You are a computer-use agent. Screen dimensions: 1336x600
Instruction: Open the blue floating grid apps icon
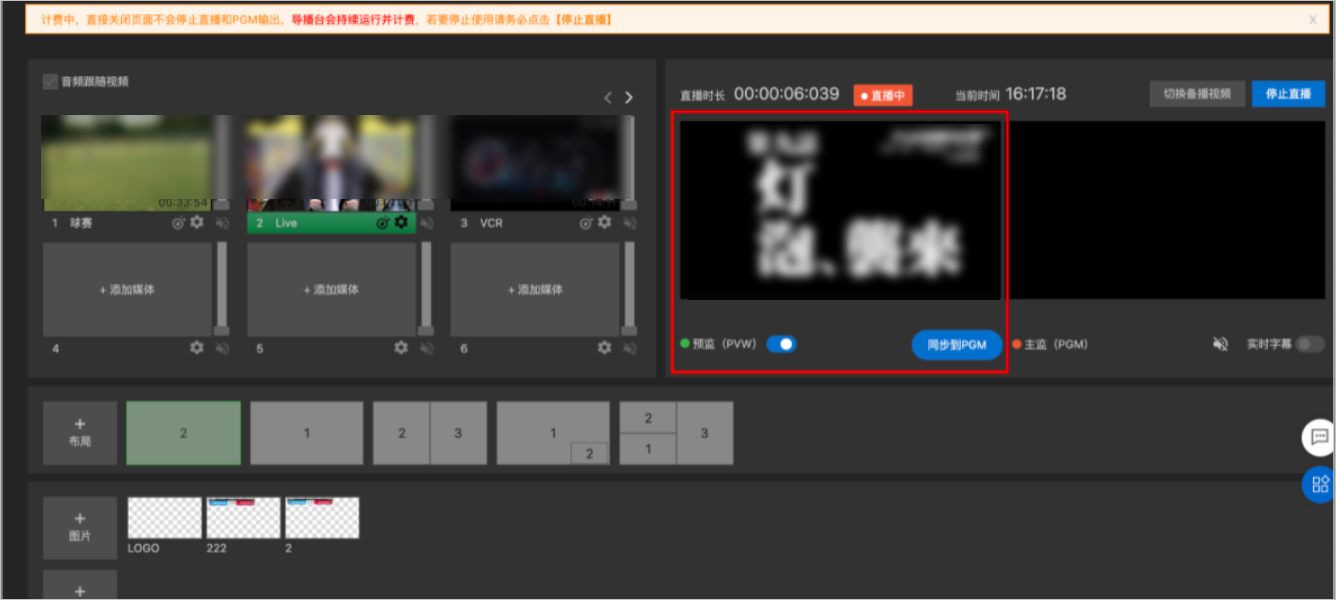(1319, 484)
